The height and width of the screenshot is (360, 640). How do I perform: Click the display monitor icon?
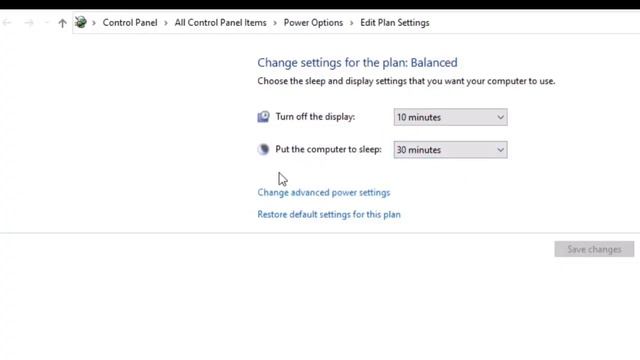[263, 117]
